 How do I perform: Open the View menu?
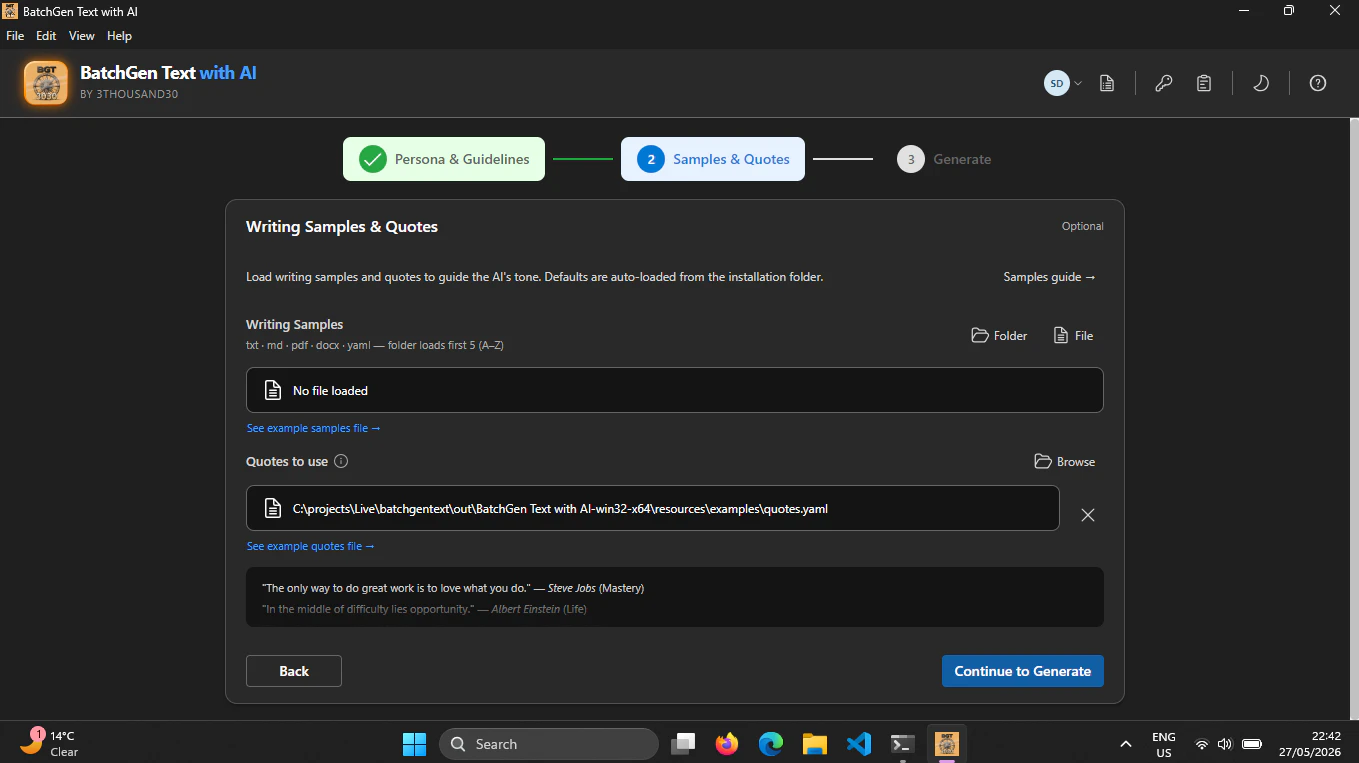(82, 36)
